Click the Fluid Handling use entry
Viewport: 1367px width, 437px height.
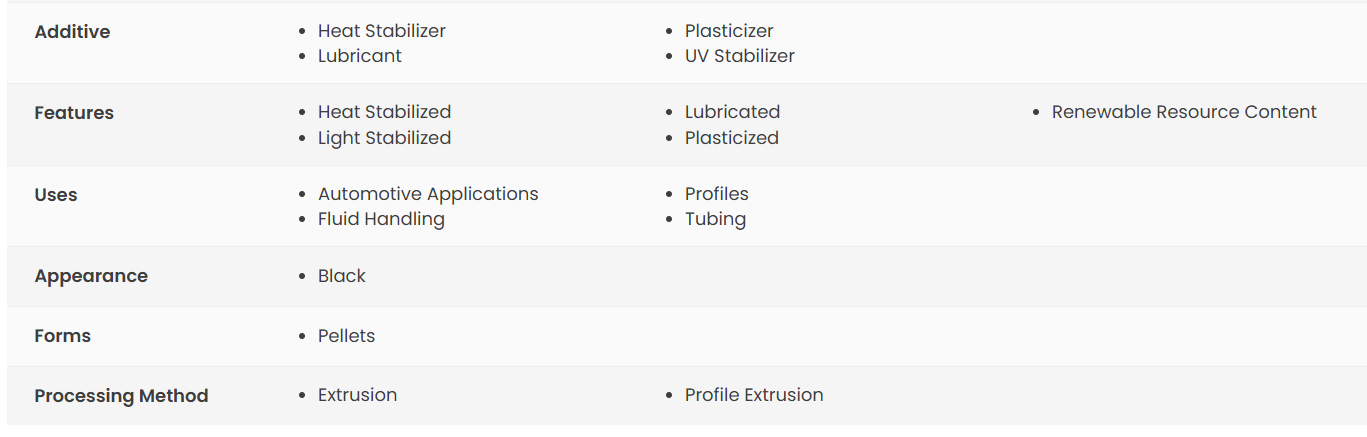(381, 219)
